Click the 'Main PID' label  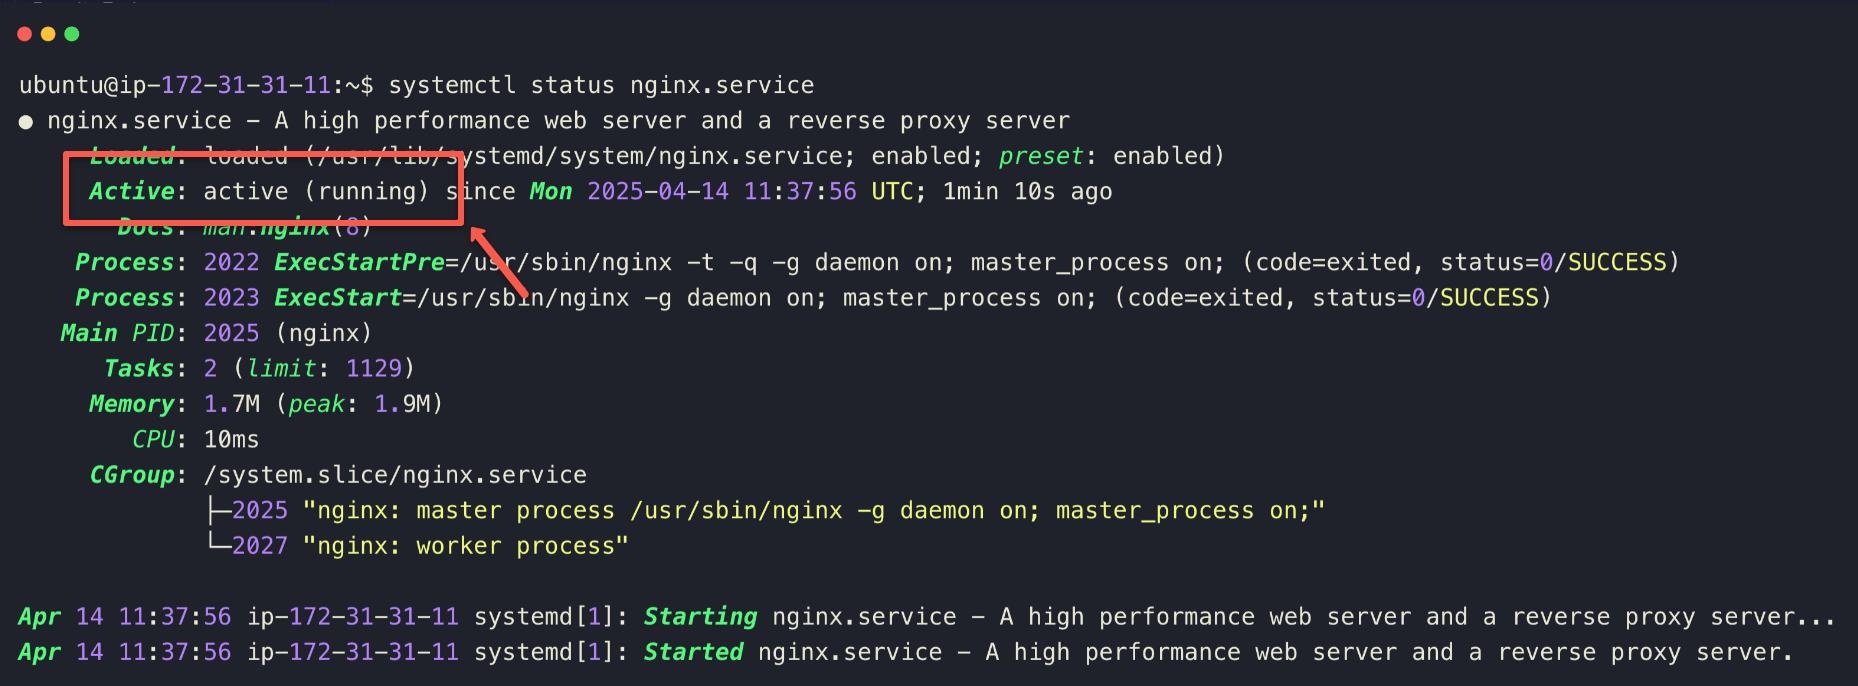coord(117,333)
